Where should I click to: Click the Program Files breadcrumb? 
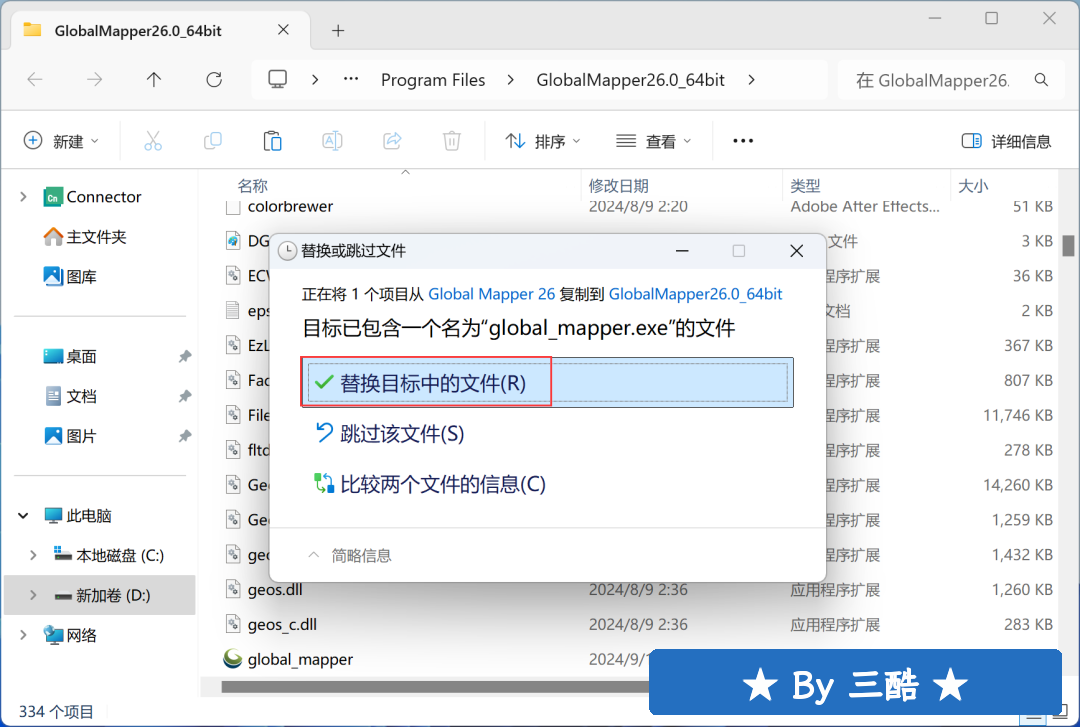(433, 80)
